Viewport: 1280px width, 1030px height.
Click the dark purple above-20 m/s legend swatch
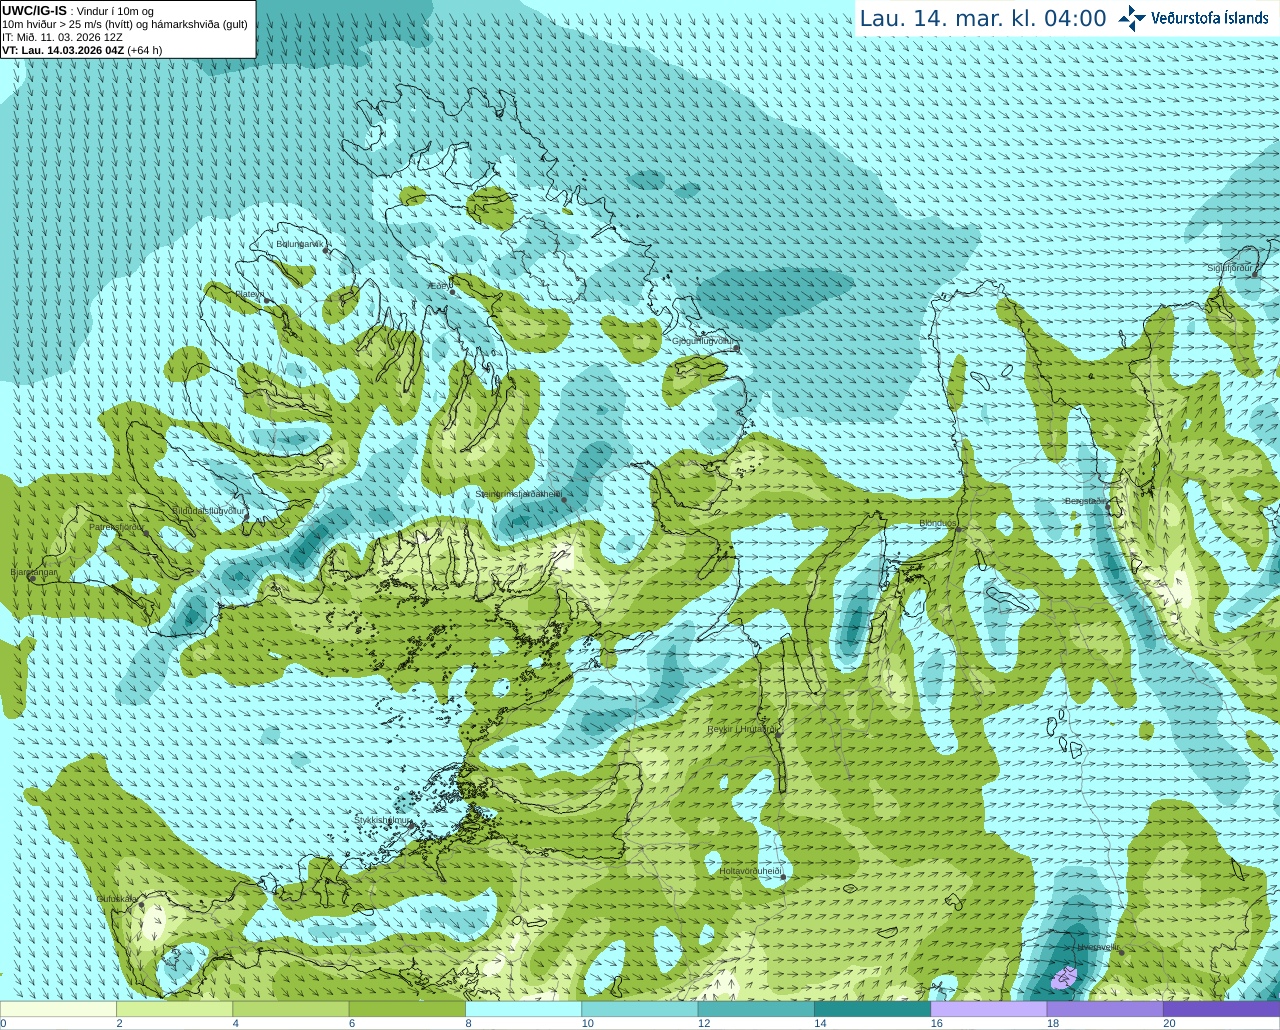coord(1222,1009)
